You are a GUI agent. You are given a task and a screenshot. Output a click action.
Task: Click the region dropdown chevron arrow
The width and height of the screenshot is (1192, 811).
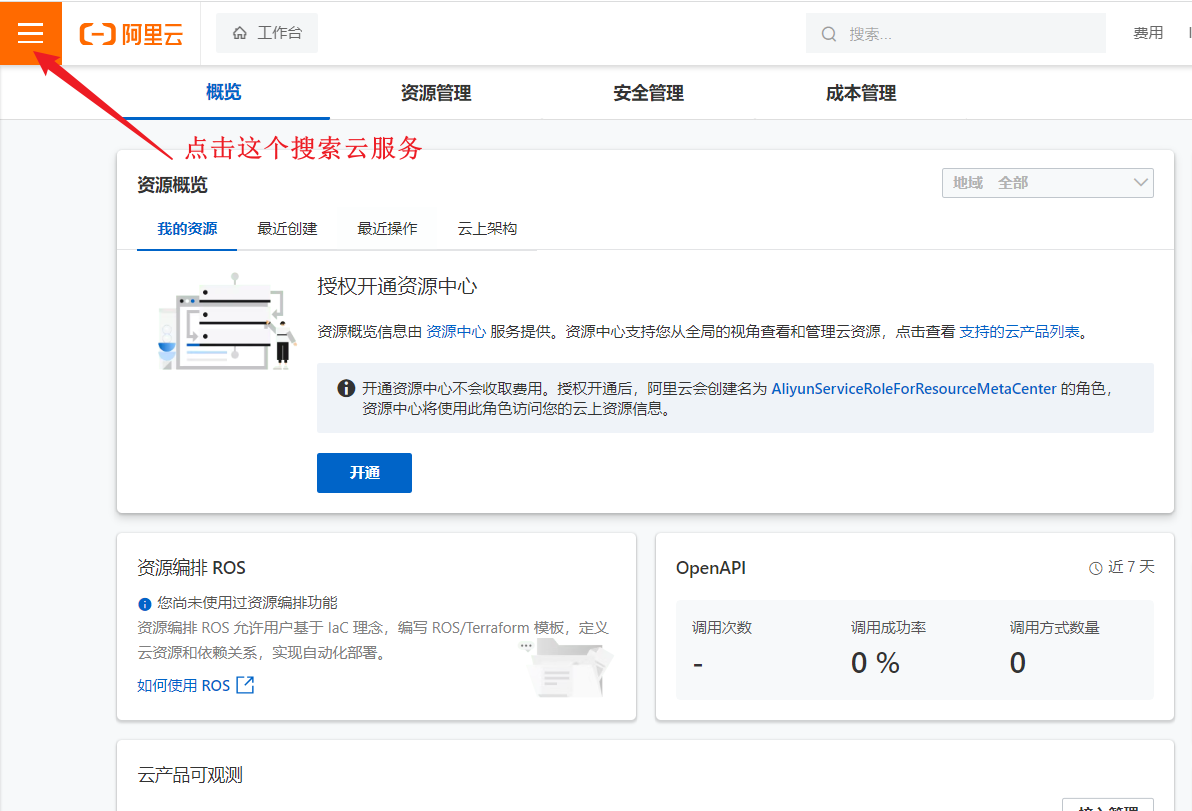(x=1140, y=182)
